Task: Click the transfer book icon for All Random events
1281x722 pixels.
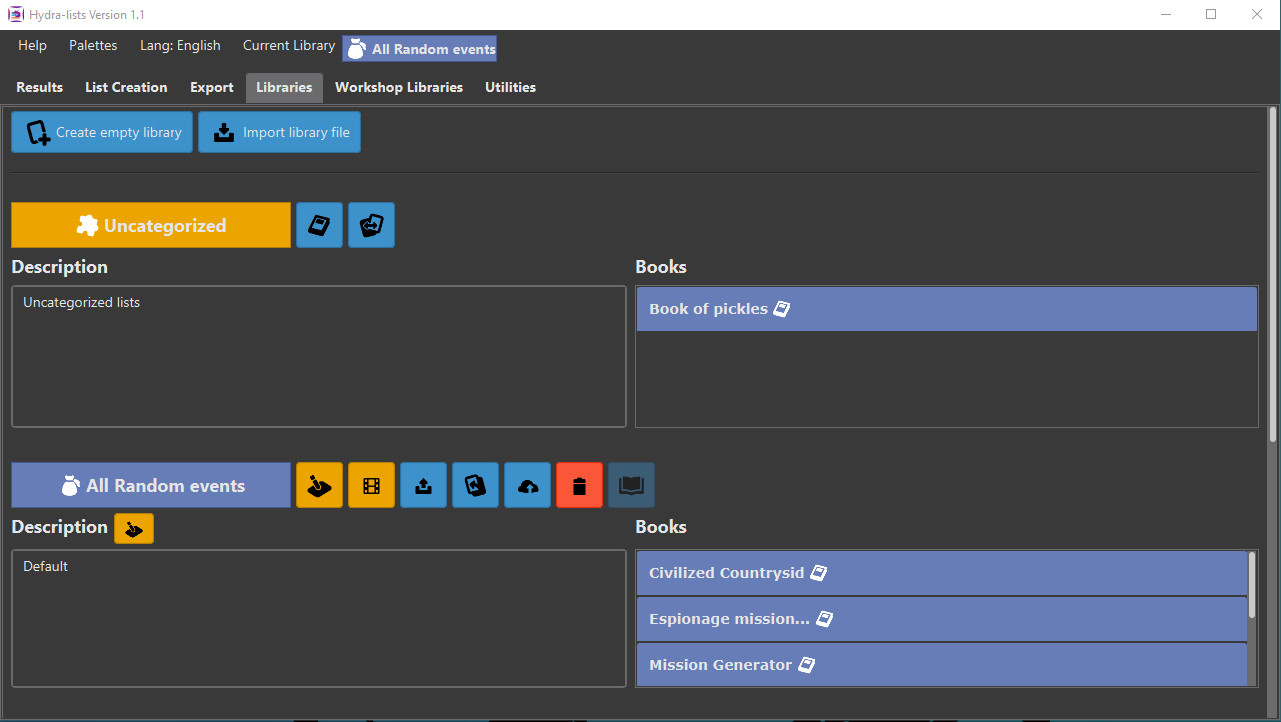Action: 475,485
